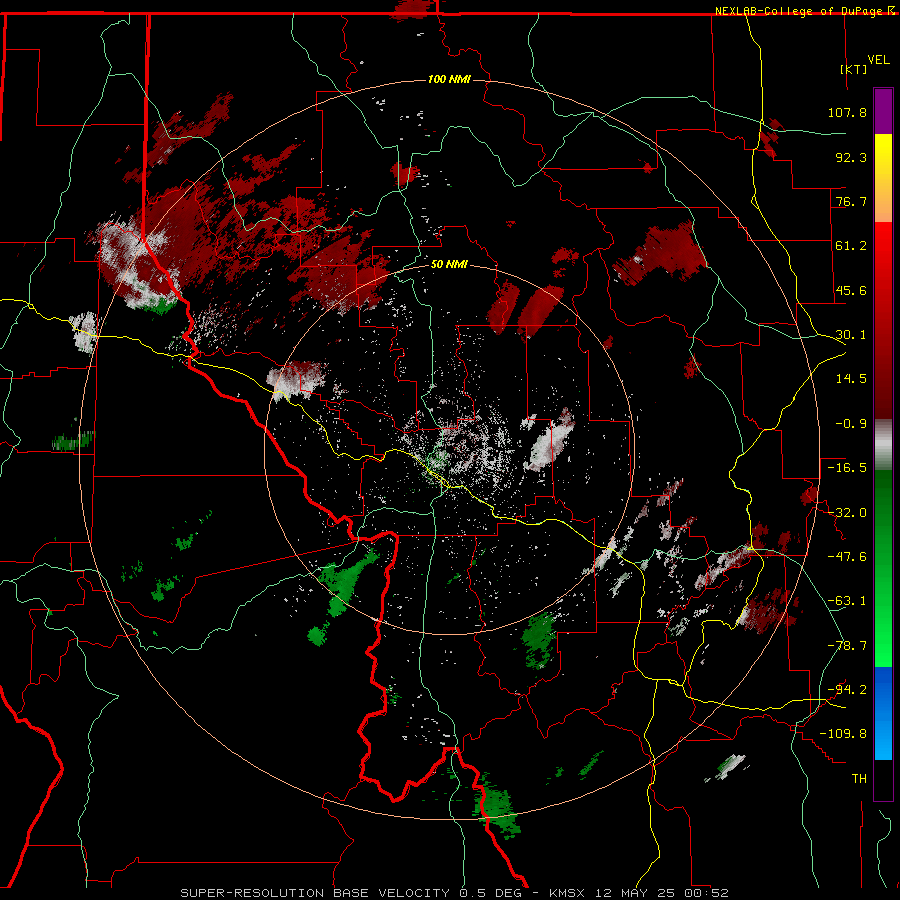Click the VEL legend title
900x900 pixels.
[x=878, y=60]
